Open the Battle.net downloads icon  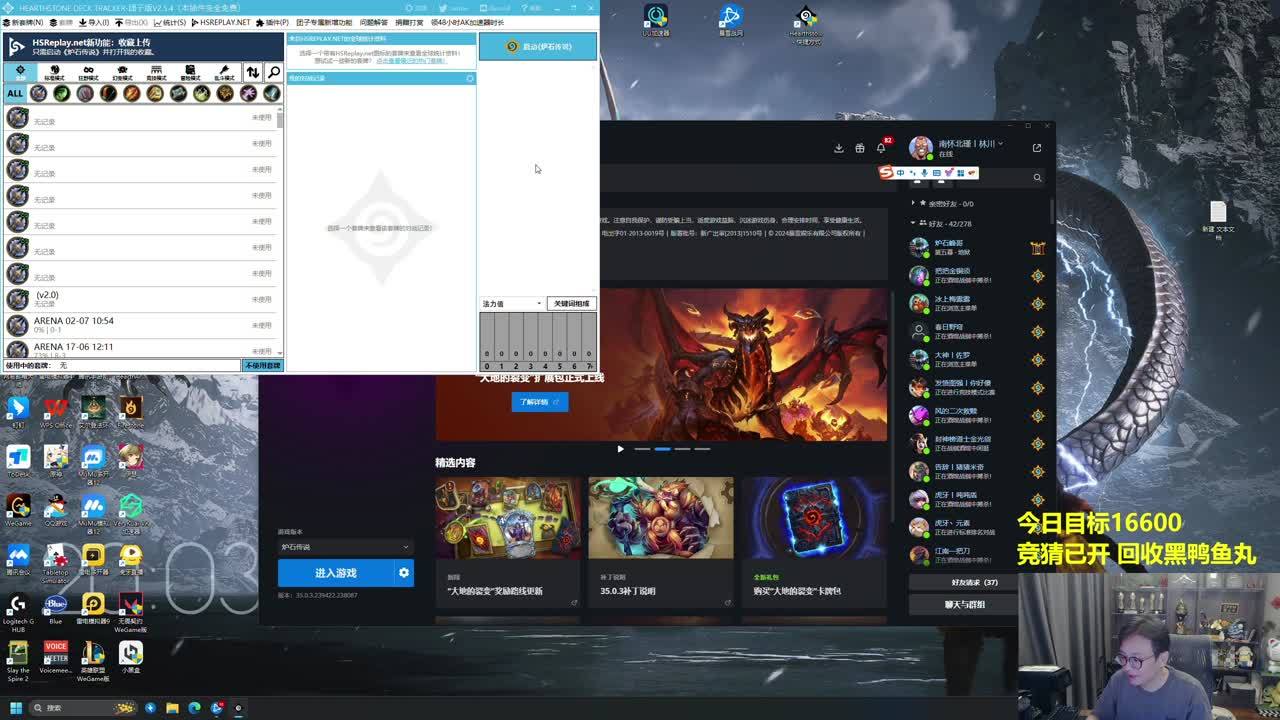(x=838, y=148)
